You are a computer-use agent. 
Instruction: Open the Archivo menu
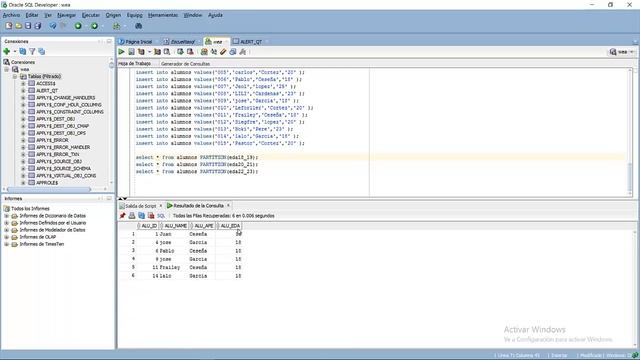(11, 15)
